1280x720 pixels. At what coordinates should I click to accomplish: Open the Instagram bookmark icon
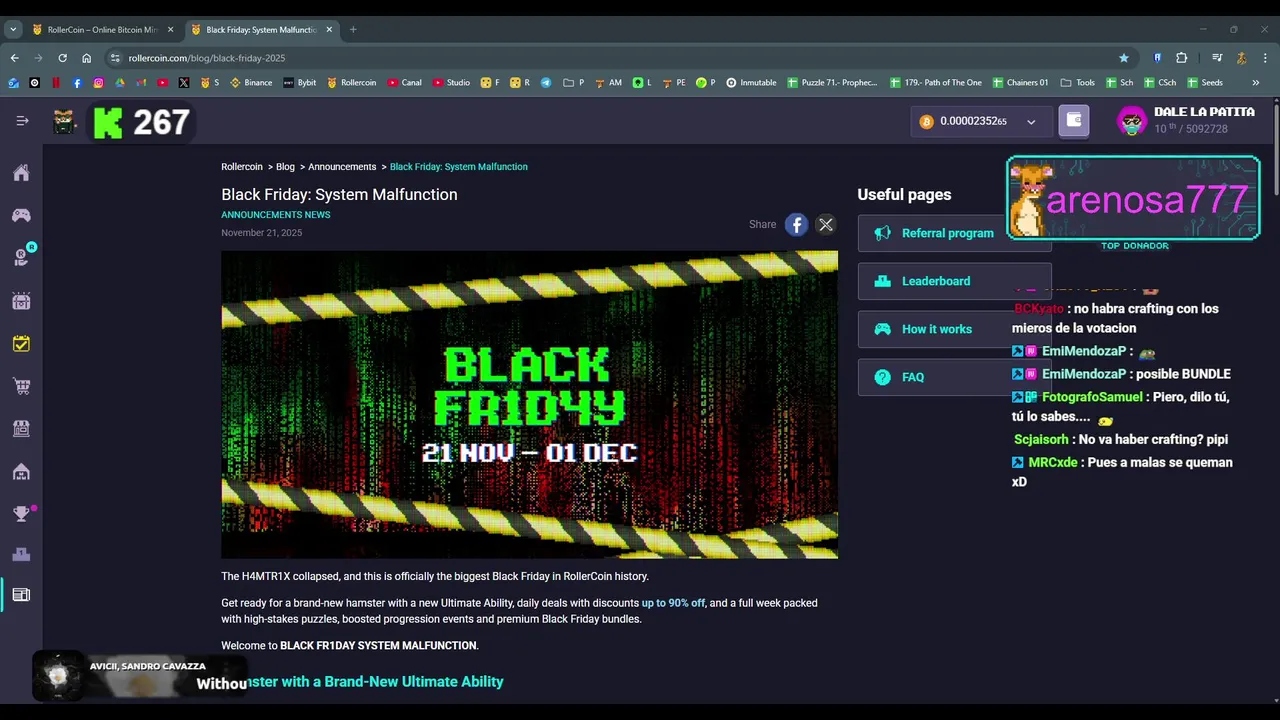[x=98, y=83]
